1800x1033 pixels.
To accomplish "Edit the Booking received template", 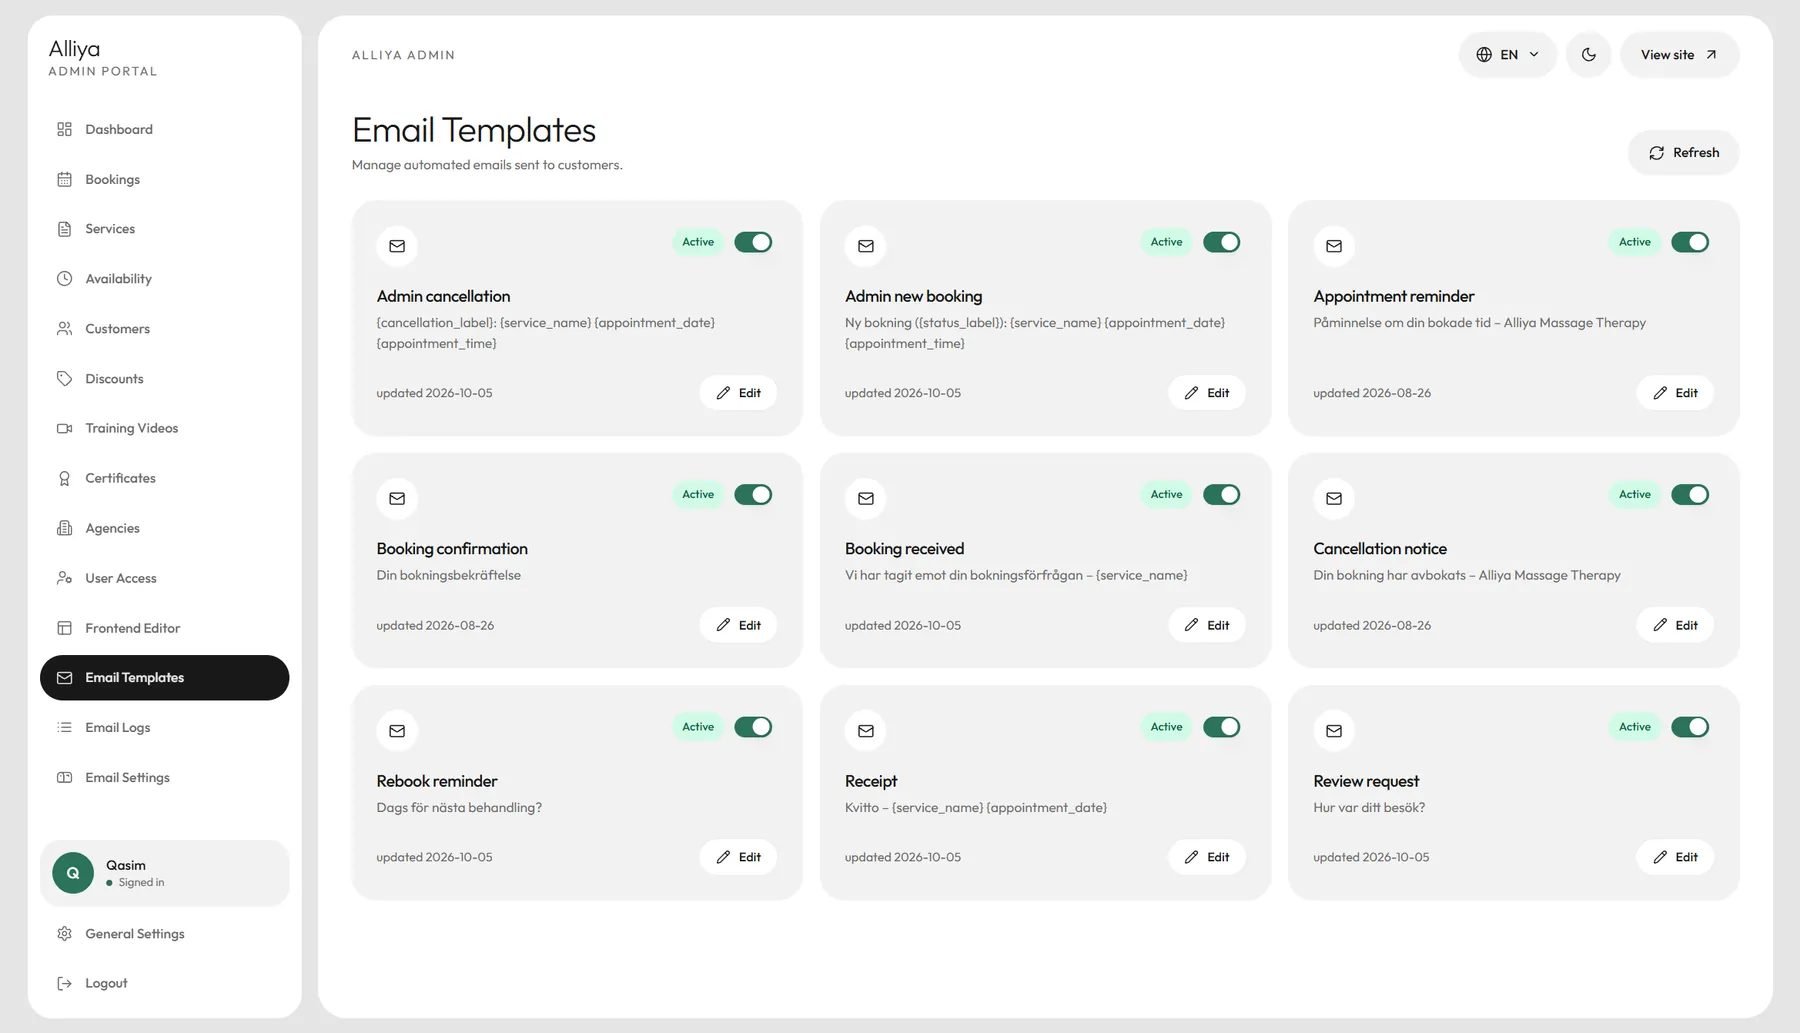I will (1207, 625).
